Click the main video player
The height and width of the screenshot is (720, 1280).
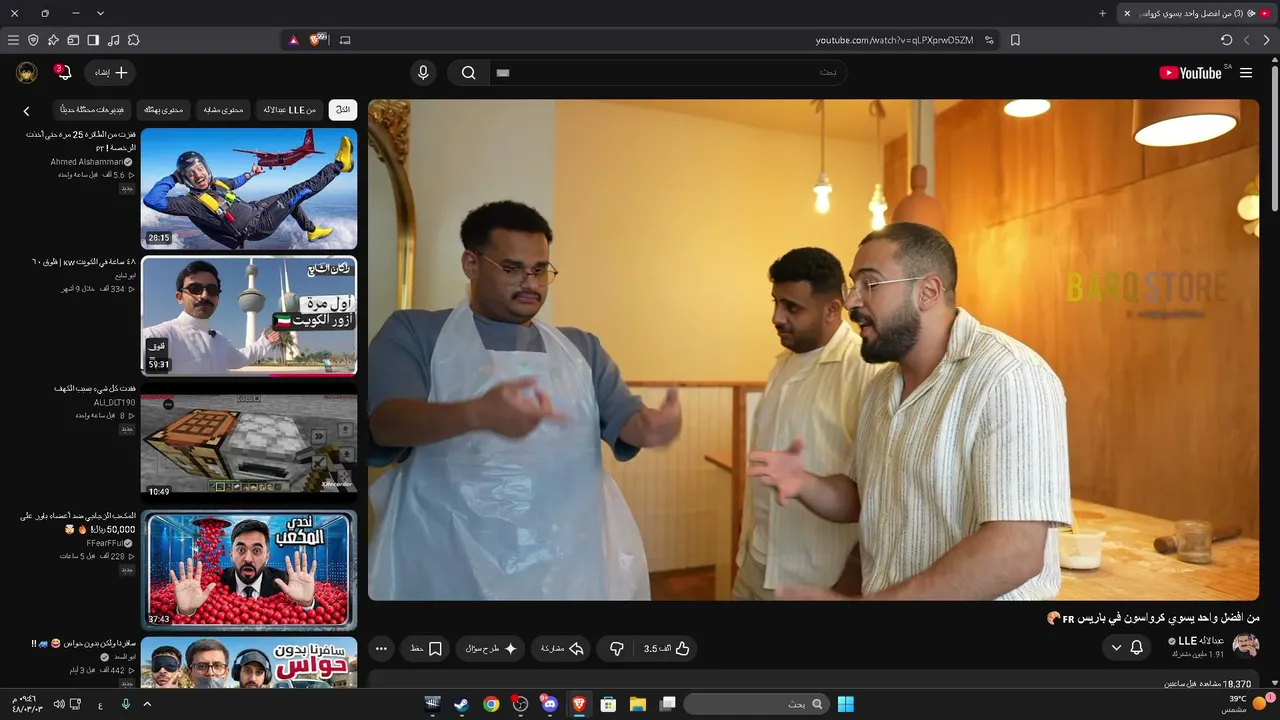(x=813, y=349)
